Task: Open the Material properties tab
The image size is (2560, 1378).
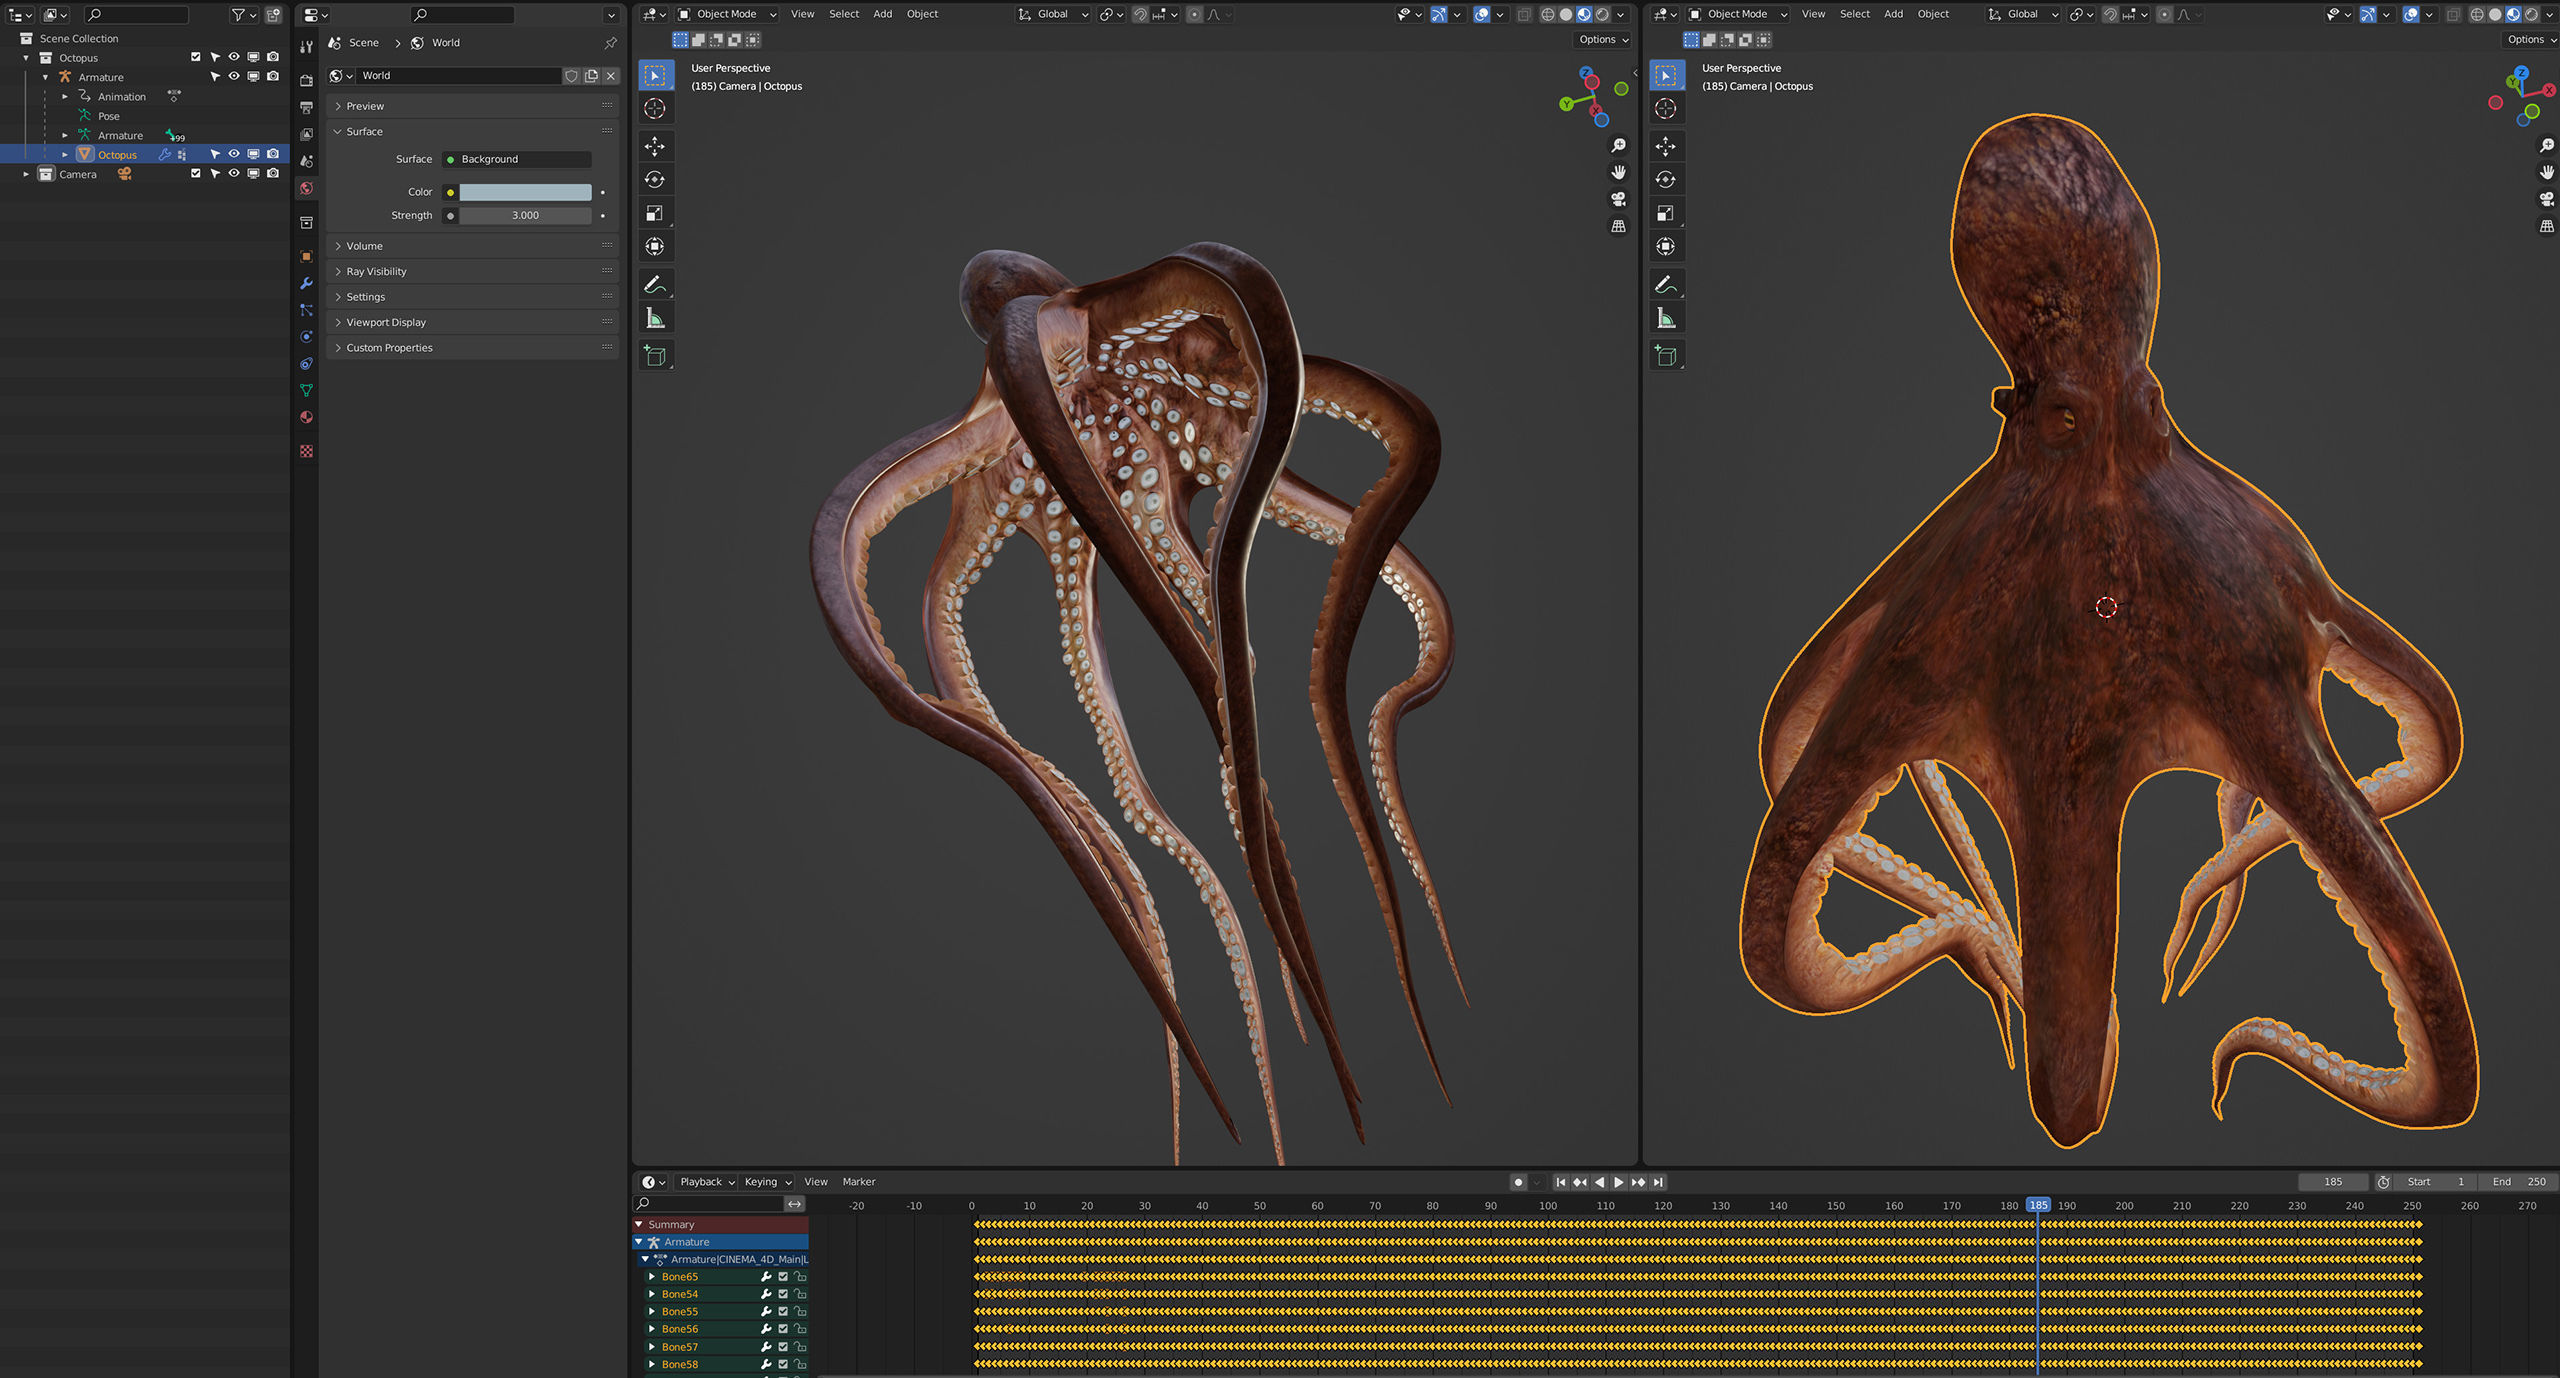Action: 306,418
